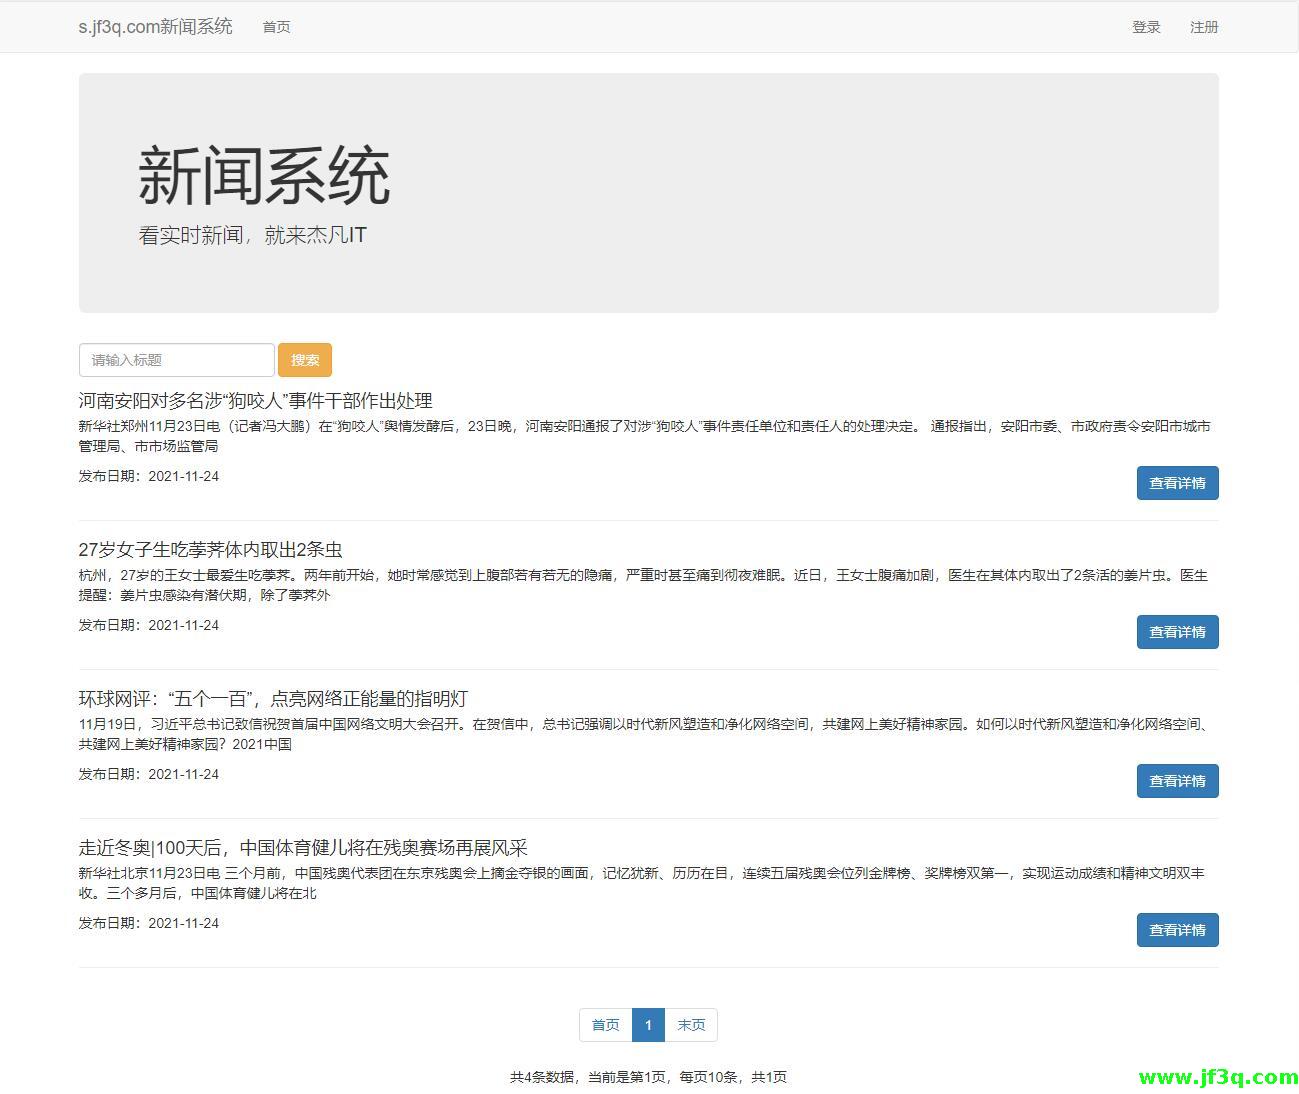Click the large 新闻系统 banner heading
1299x1094 pixels.
tap(264, 176)
